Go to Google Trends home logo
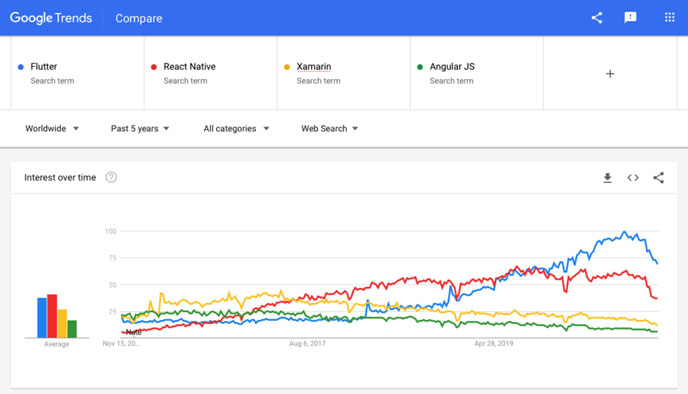The image size is (688, 394). point(51,18)
